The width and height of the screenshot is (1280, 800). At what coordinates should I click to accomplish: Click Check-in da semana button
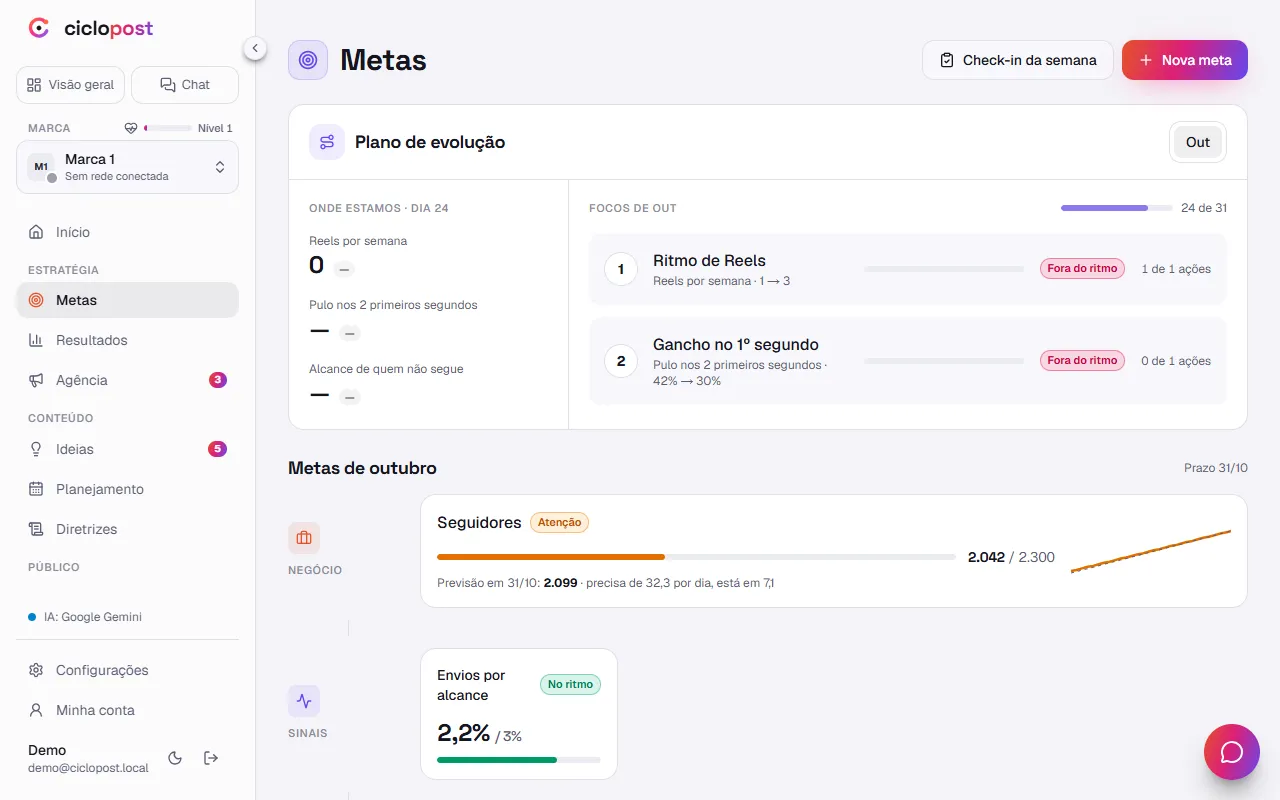[x=1017, y=60]
